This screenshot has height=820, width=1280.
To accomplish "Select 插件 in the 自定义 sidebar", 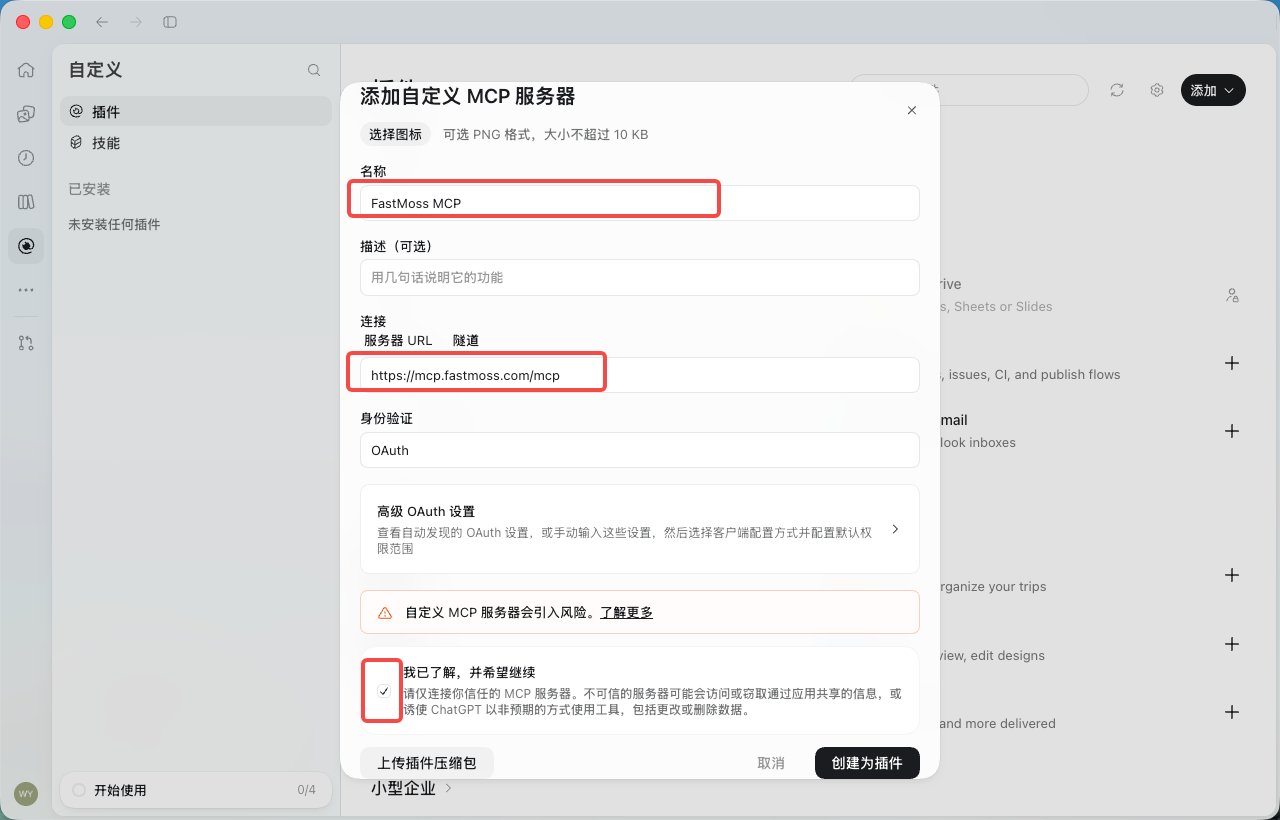I will tap(196, 112).
